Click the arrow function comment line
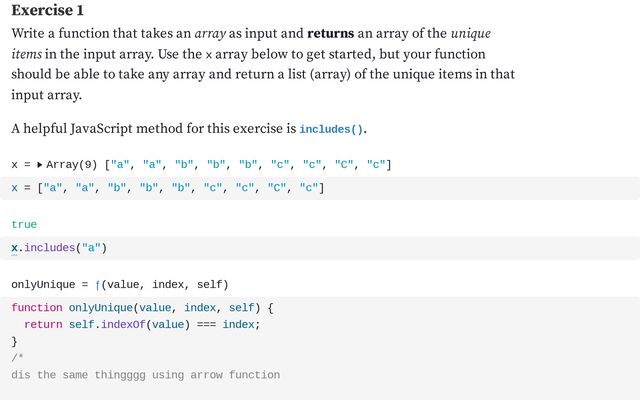Screen dimensions: 640x400 coord(145,375)
